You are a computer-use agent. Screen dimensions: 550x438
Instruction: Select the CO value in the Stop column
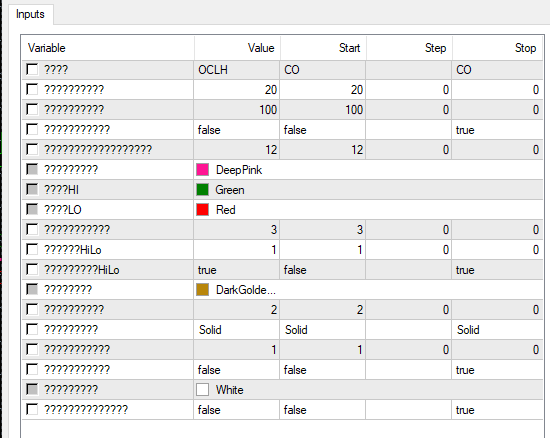click(x=497, y=70)
